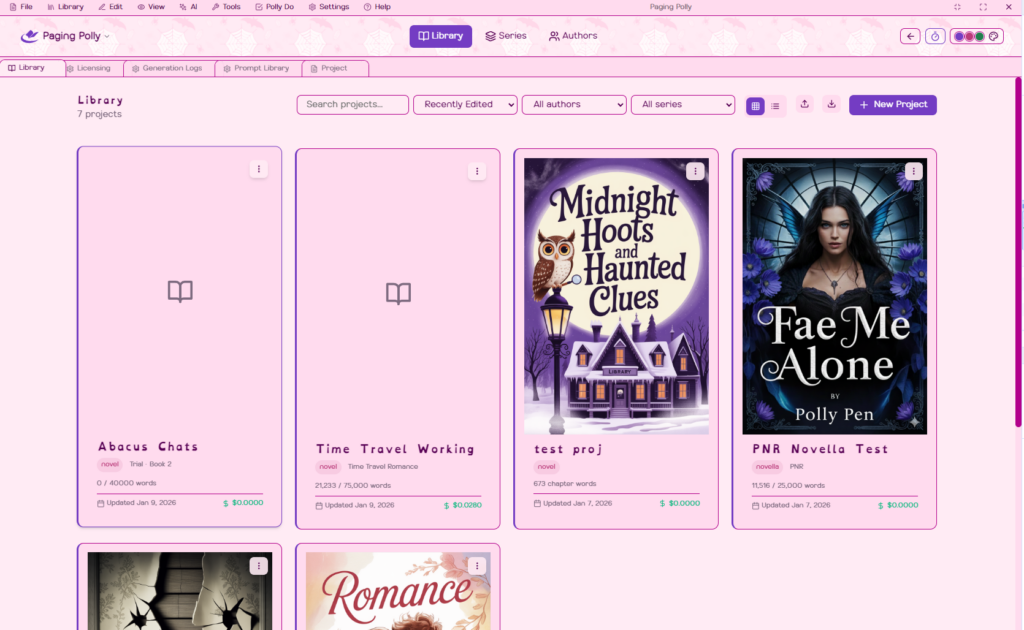The height and width of the screenshot is (630, 1024).
Task: Click the dollar icon on test proj card
Action: [662, 504]
